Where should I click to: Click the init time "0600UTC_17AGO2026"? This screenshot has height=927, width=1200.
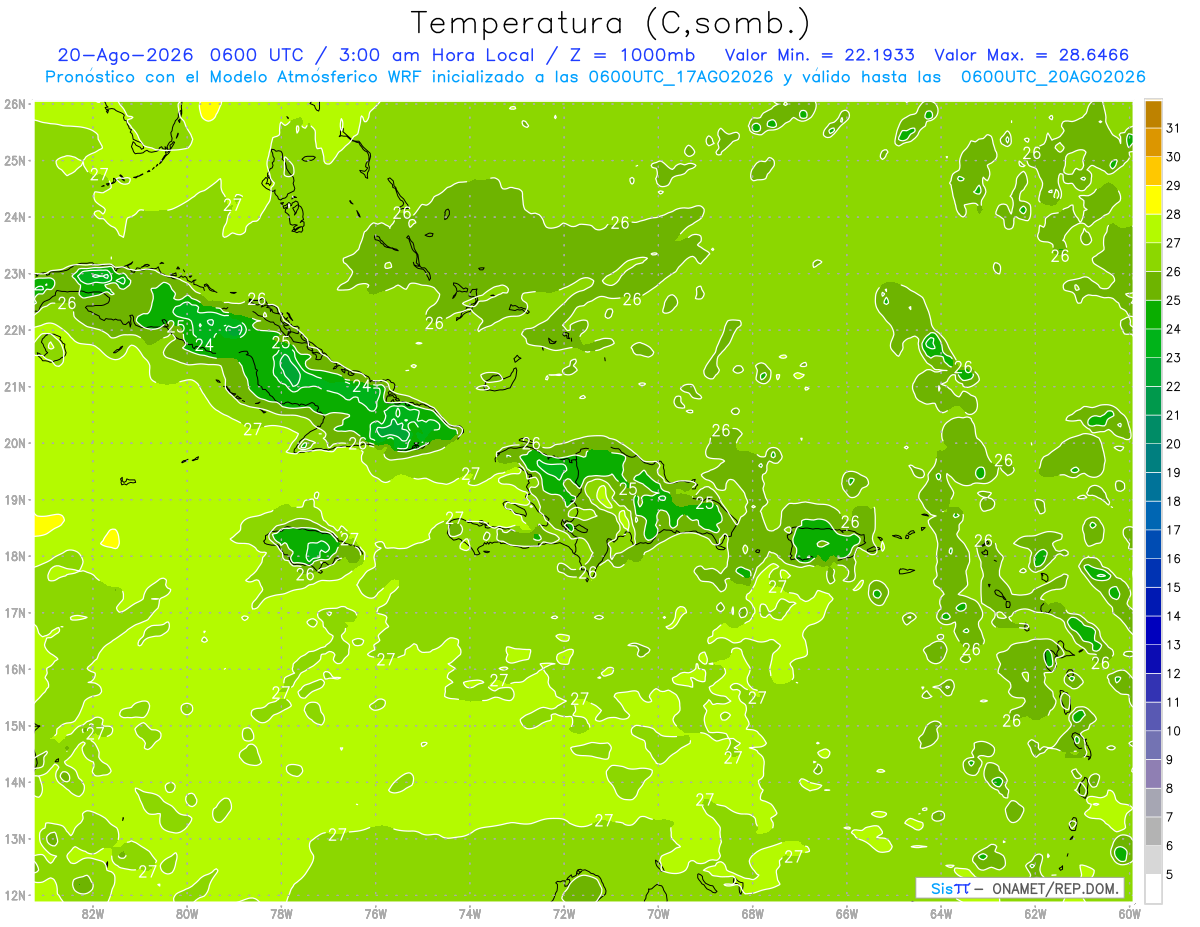tap(681, 77)
